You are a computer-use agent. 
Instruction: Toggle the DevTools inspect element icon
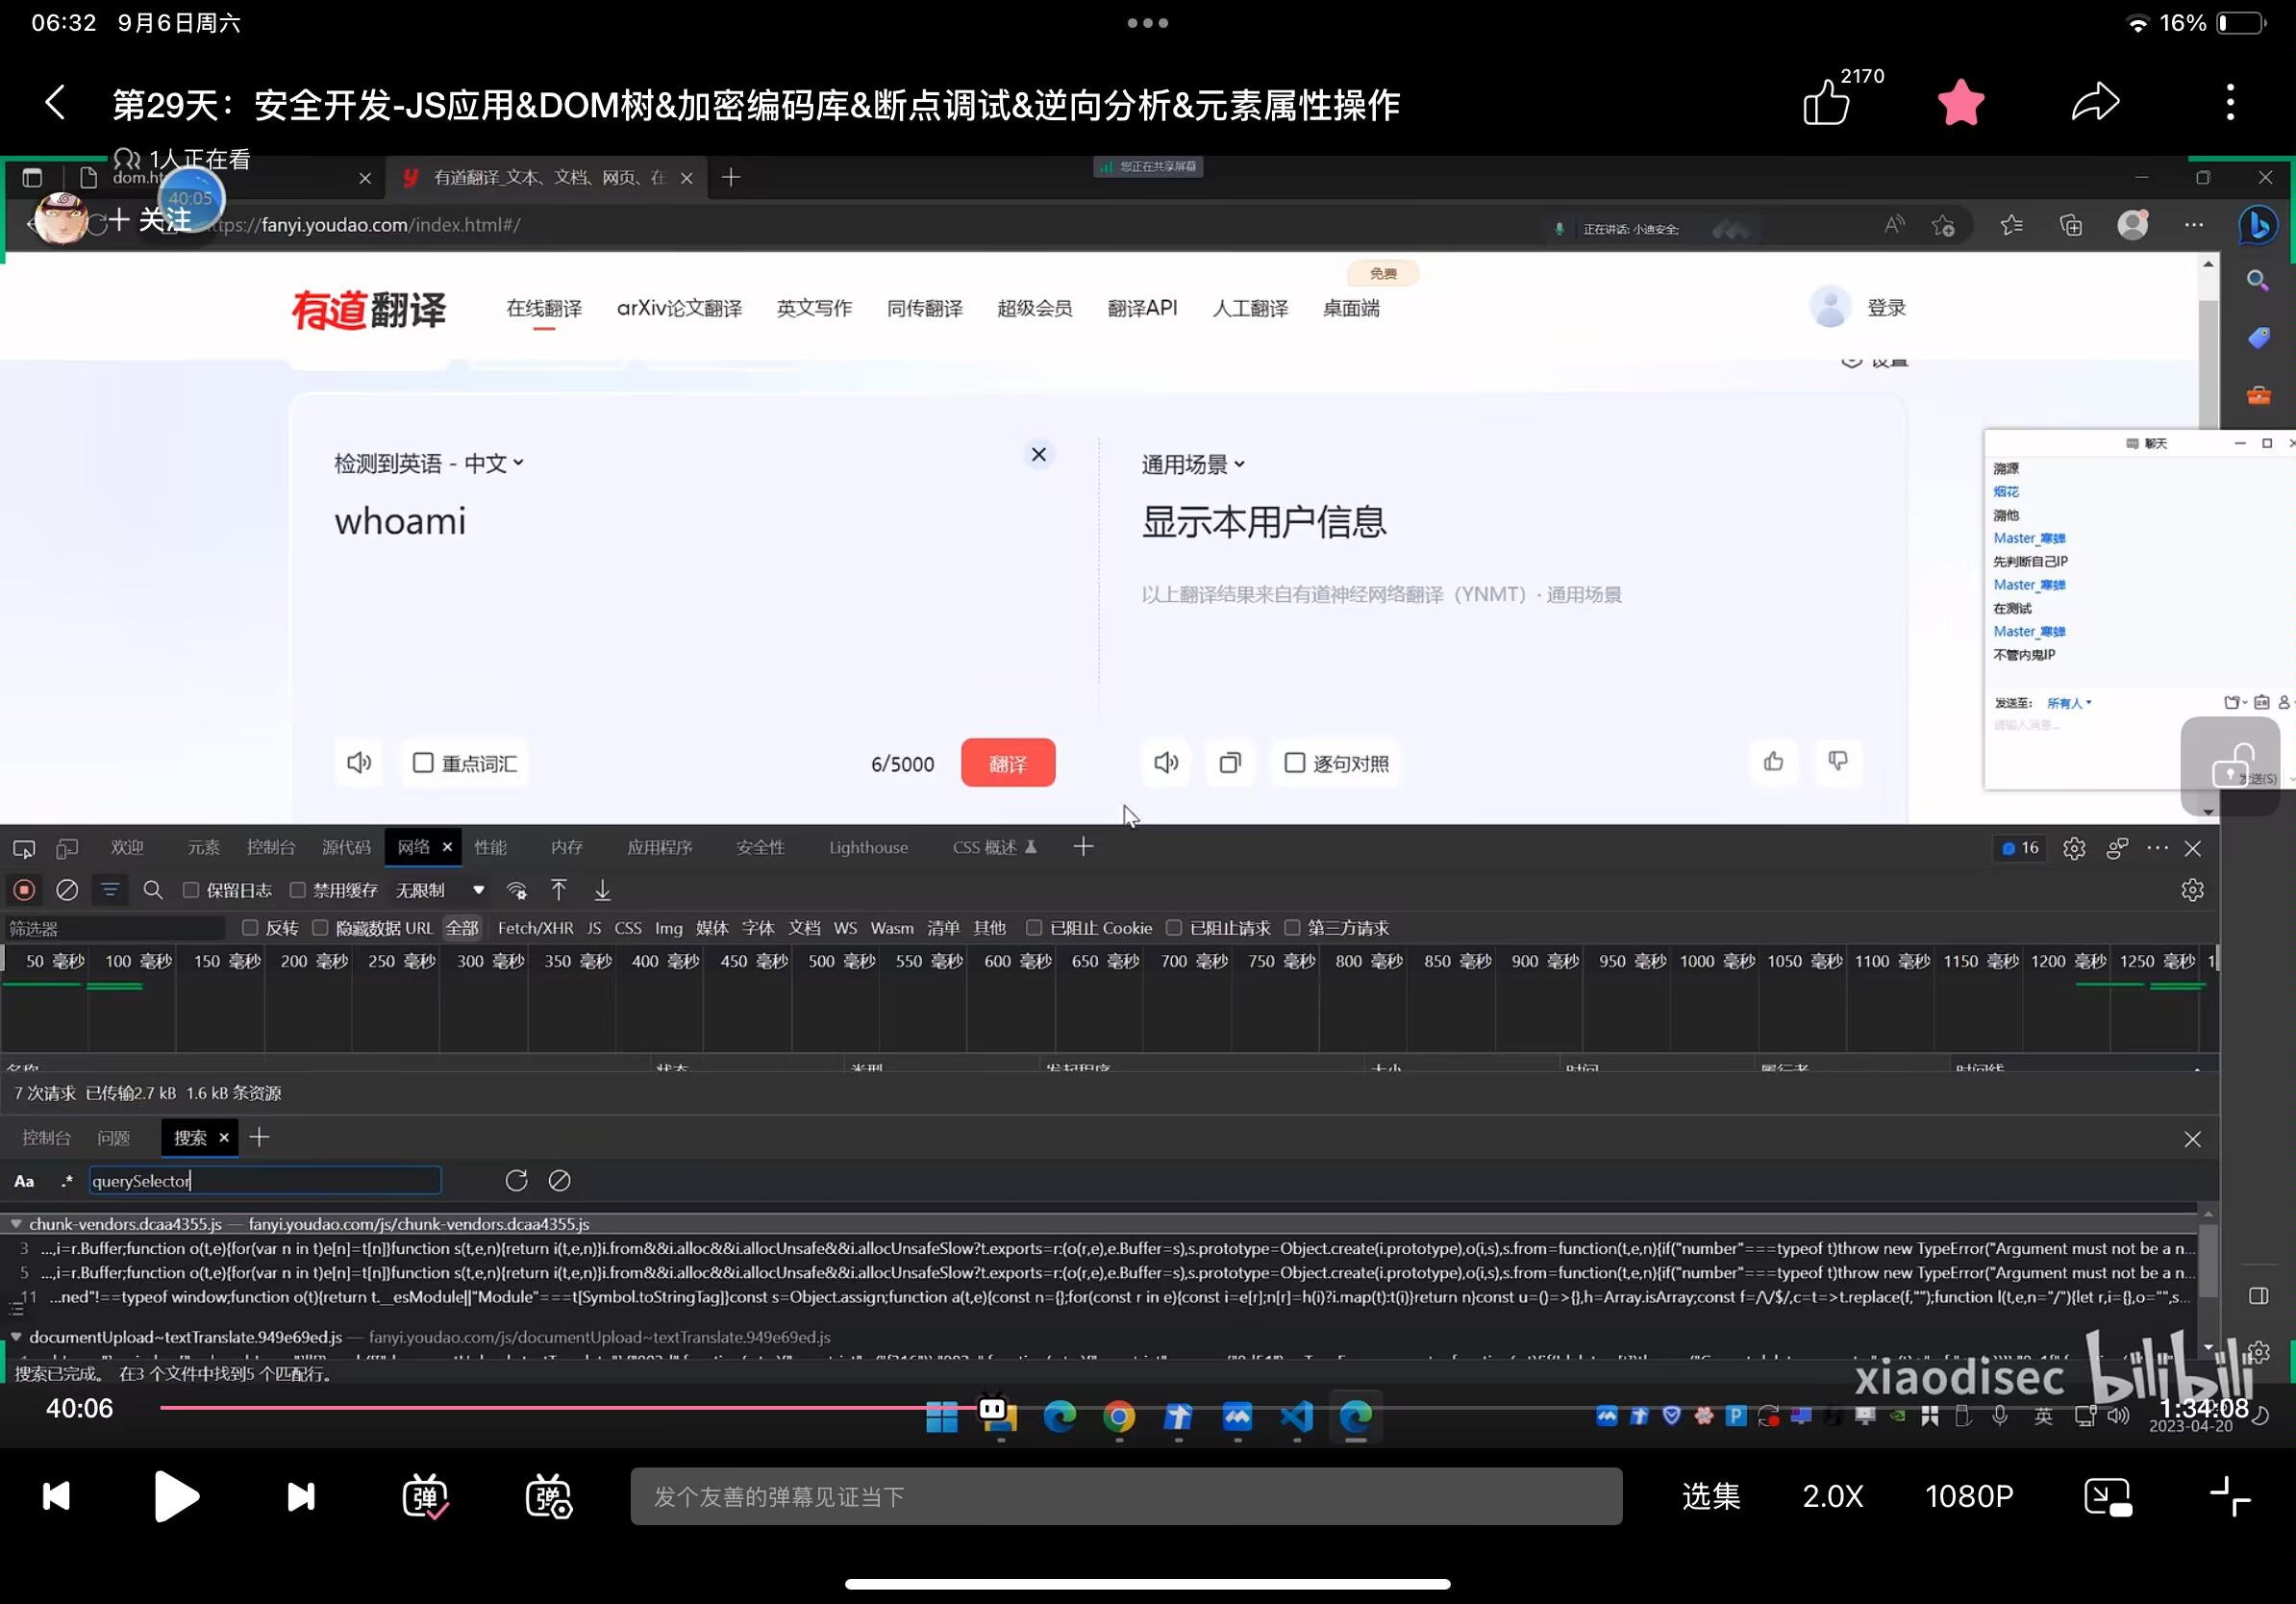click(24, 849)
